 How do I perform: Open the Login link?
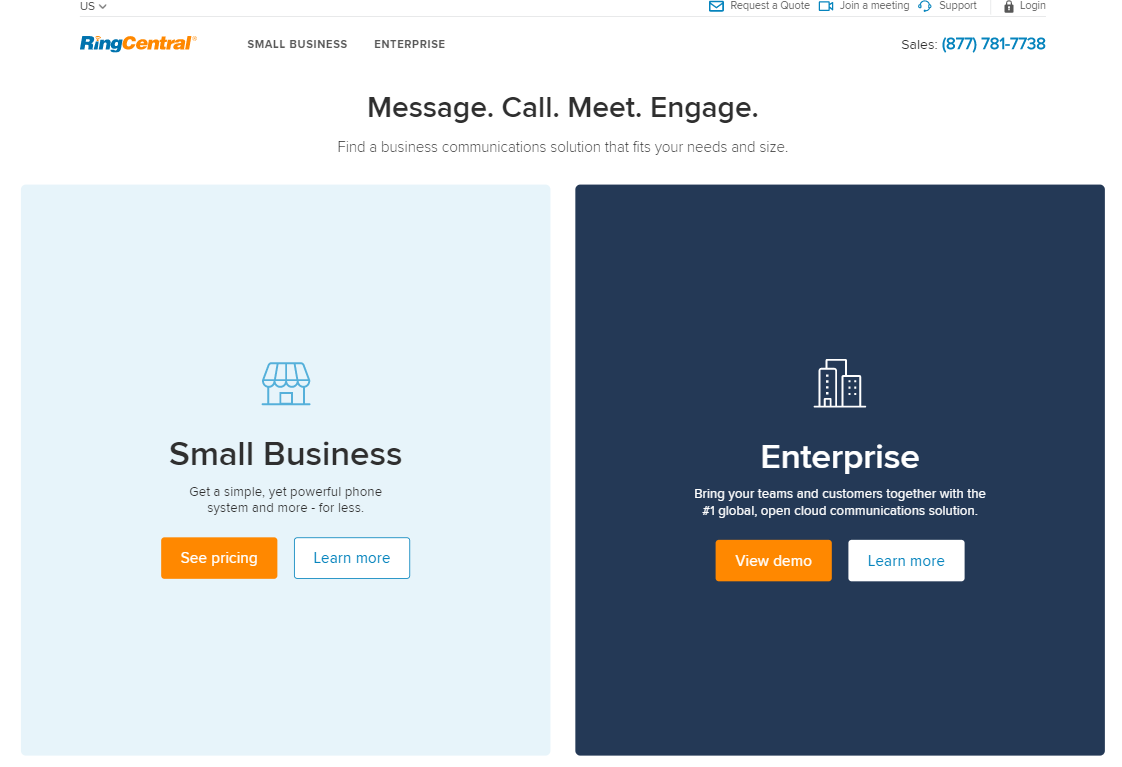click(1032, 6)
